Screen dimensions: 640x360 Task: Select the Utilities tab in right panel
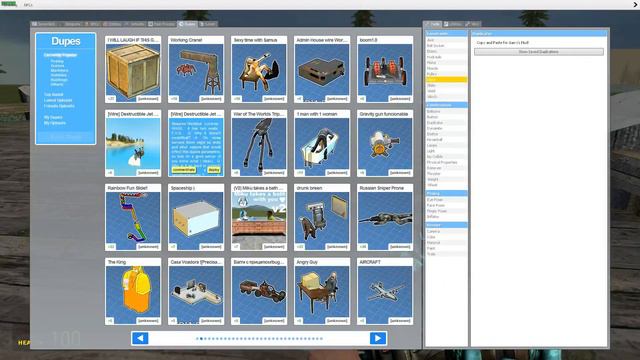(x=453, y=24)
